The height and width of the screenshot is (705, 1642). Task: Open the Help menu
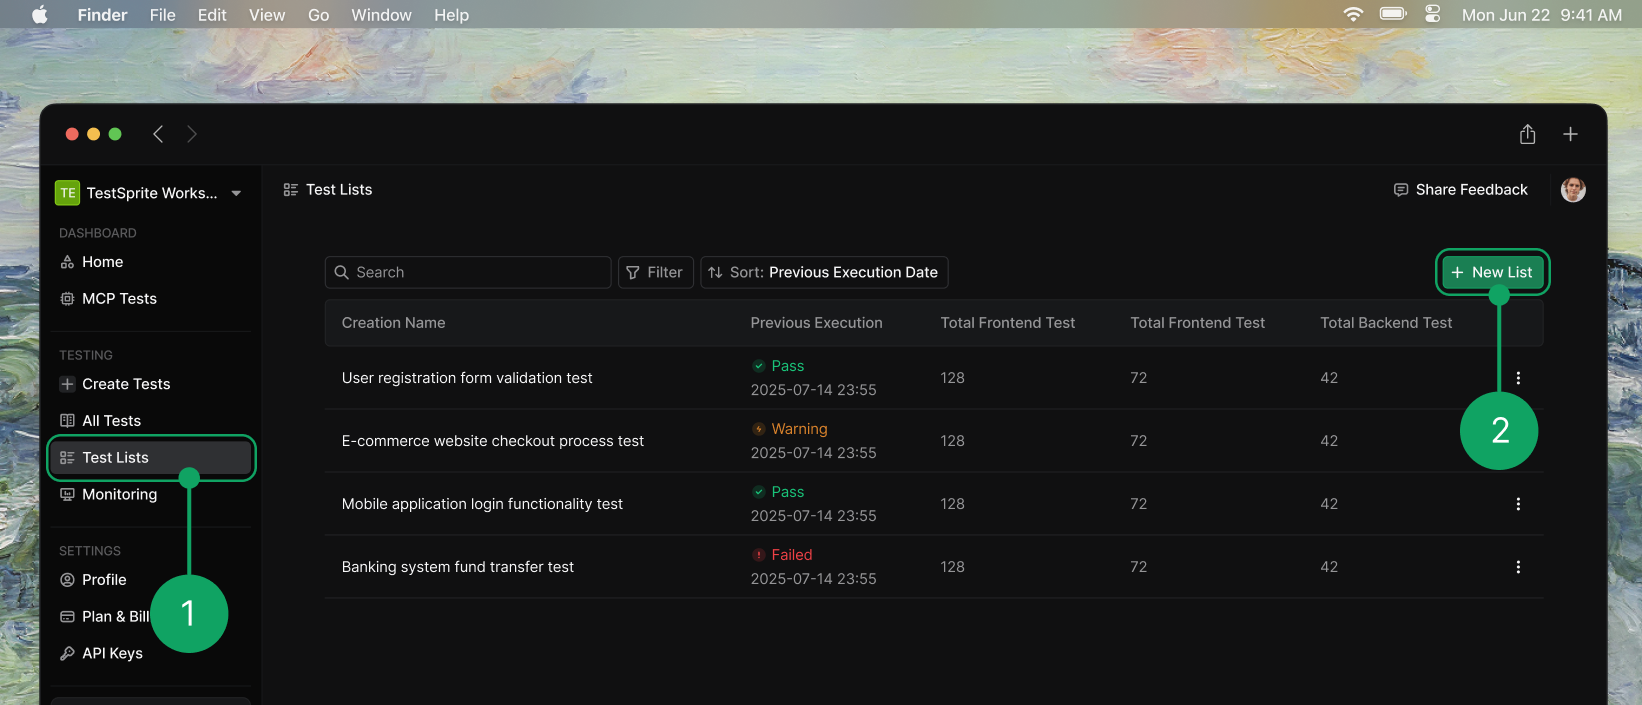(x=451, y=15)
